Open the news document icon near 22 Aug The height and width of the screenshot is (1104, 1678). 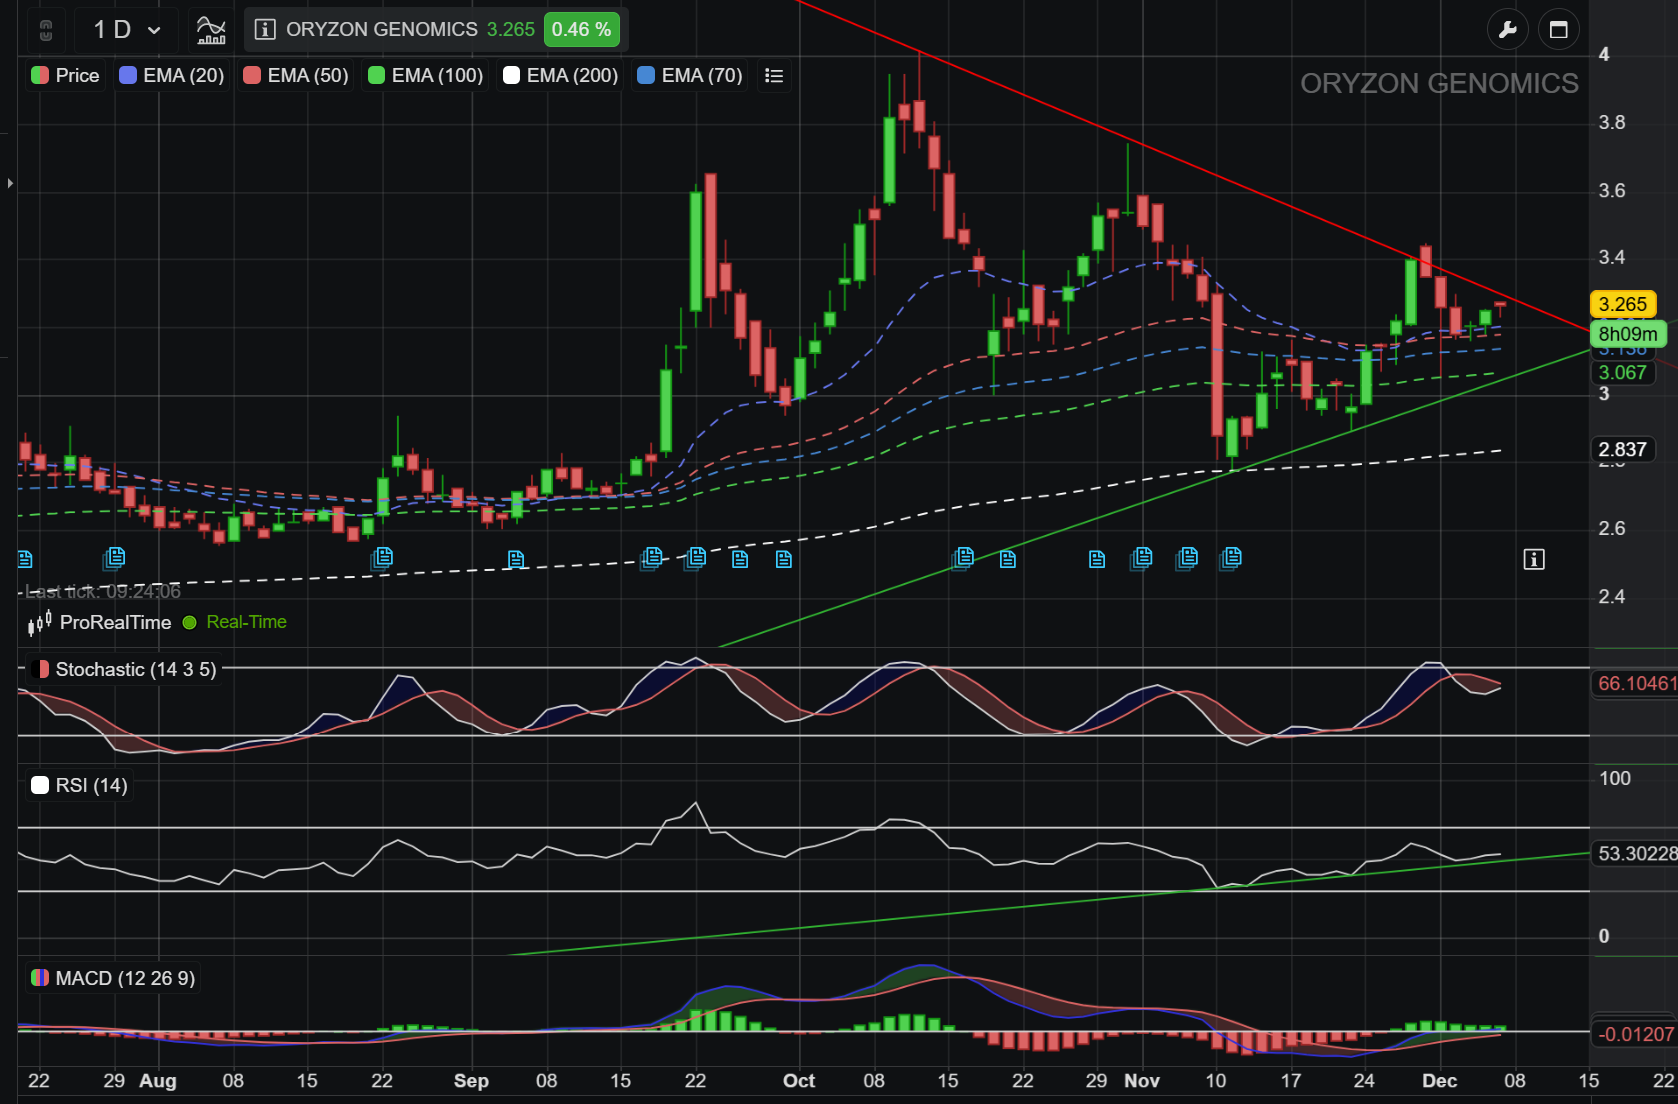coord(382,558)
